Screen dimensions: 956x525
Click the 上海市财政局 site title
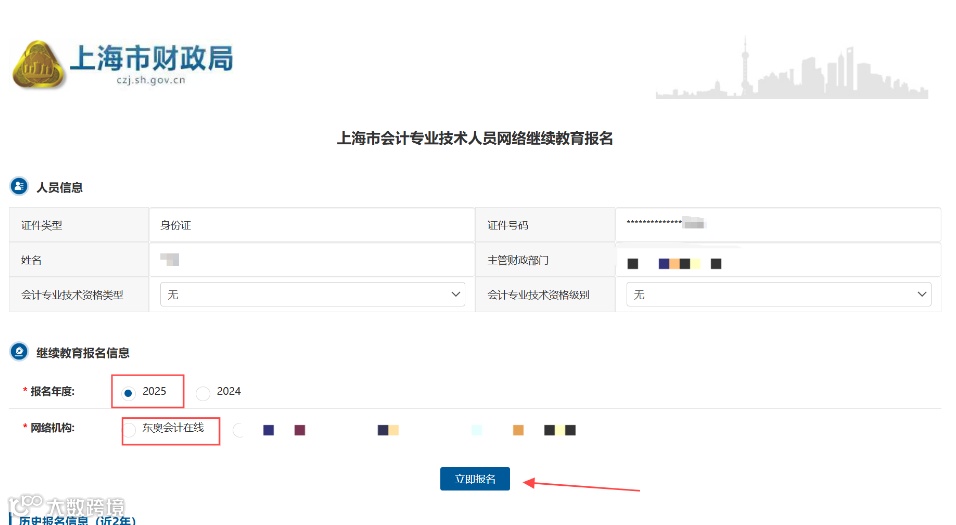(151, 58)
